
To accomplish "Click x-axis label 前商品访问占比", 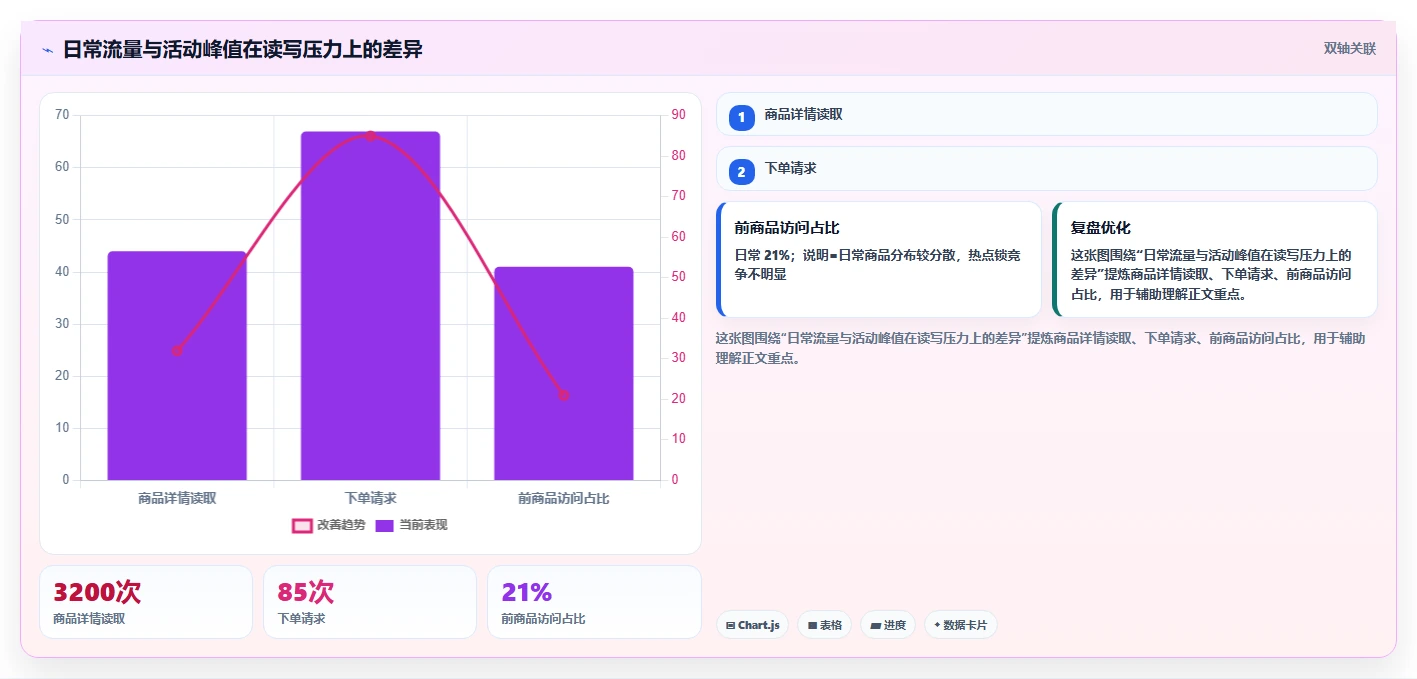I will point(563,498).
